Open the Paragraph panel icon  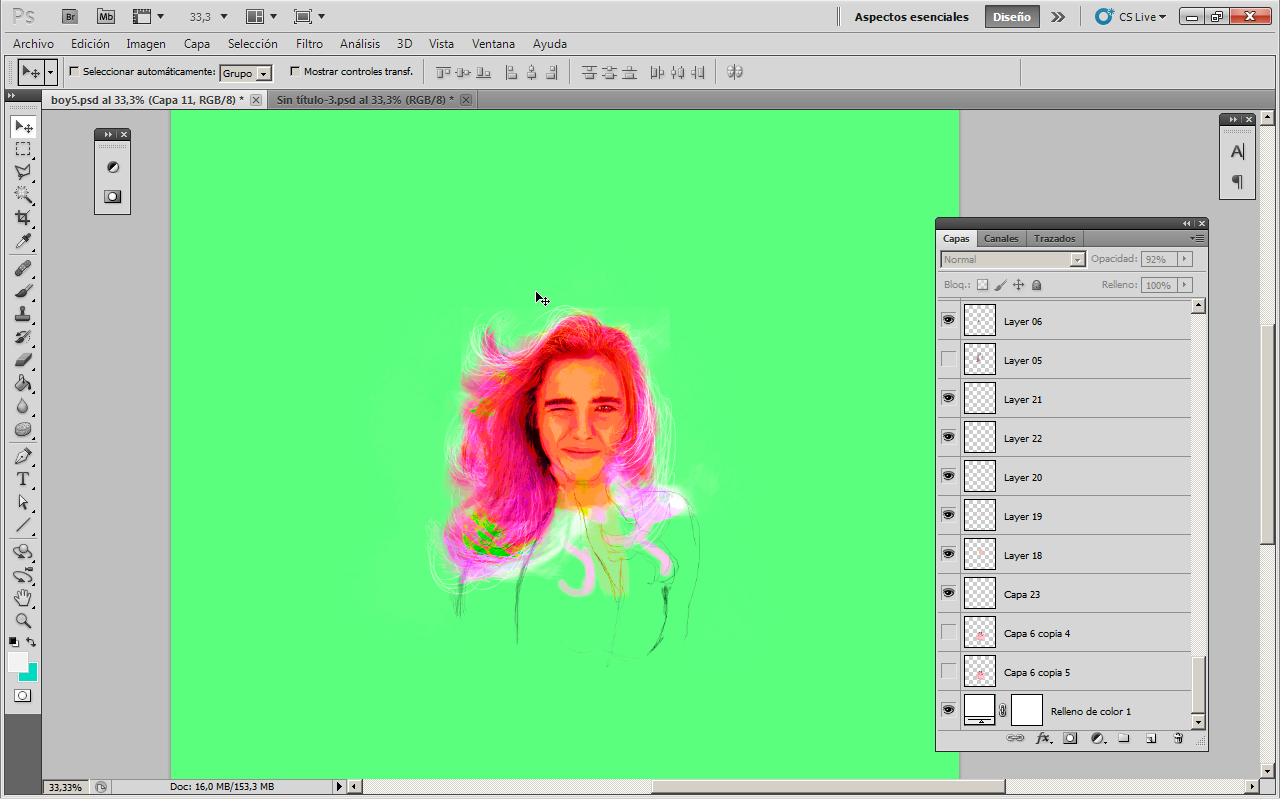click(1237, 182)
